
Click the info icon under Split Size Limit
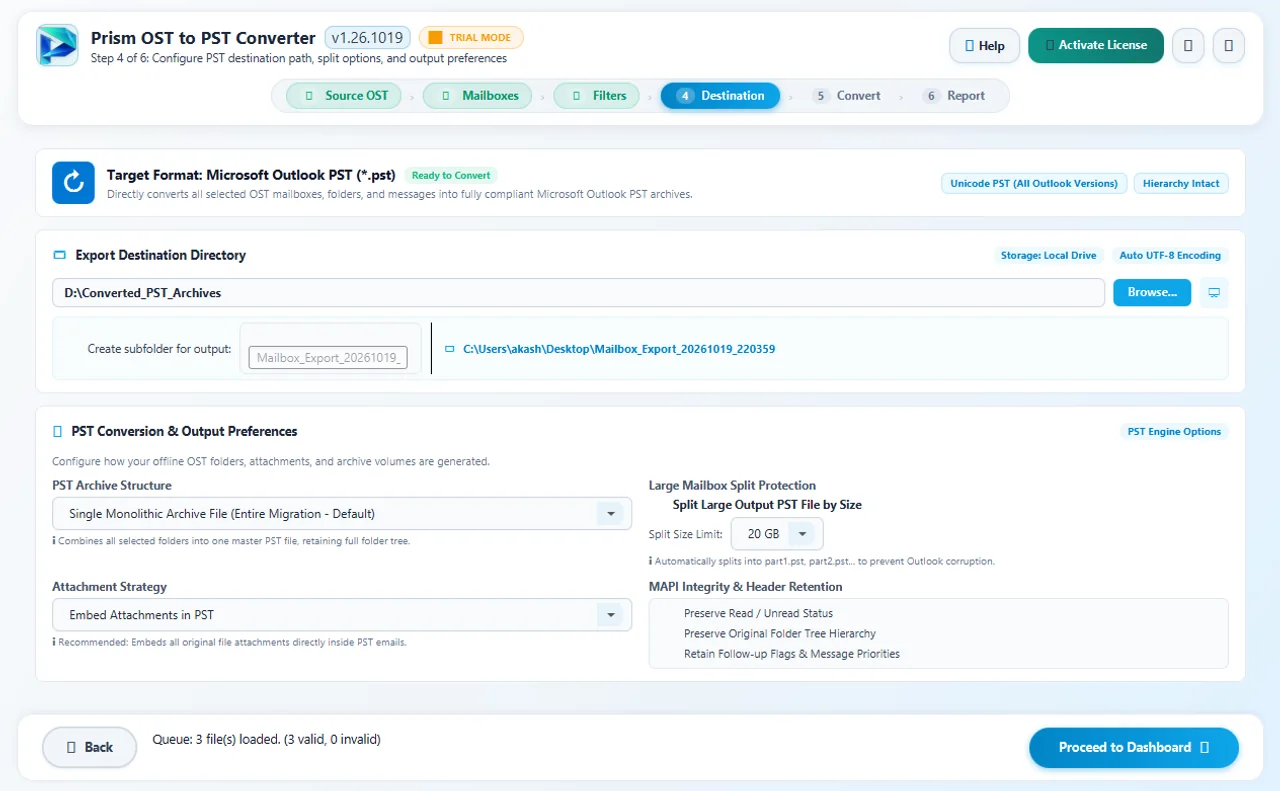point(651,561)
